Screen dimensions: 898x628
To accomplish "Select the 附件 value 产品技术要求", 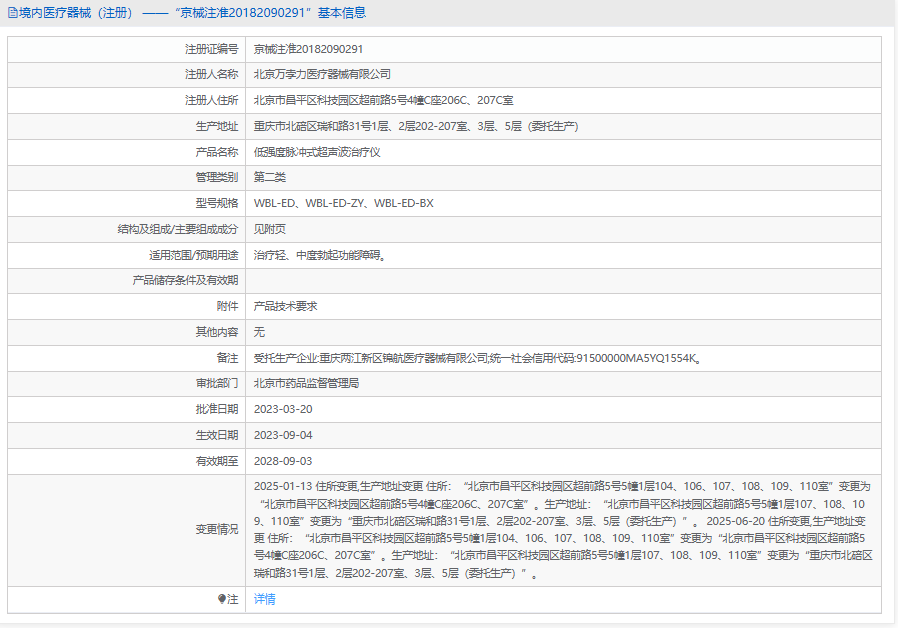I will tap(286, 306).
